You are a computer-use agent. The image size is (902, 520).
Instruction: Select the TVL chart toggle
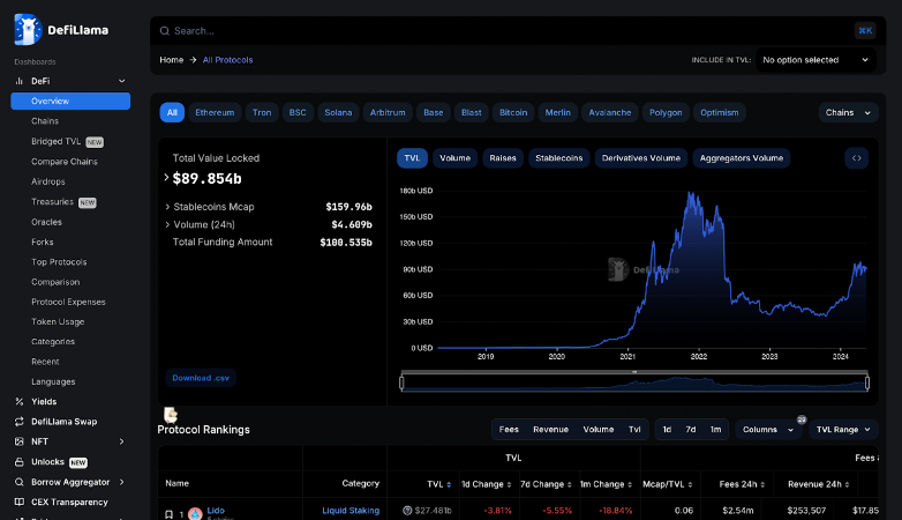(412, 158)
